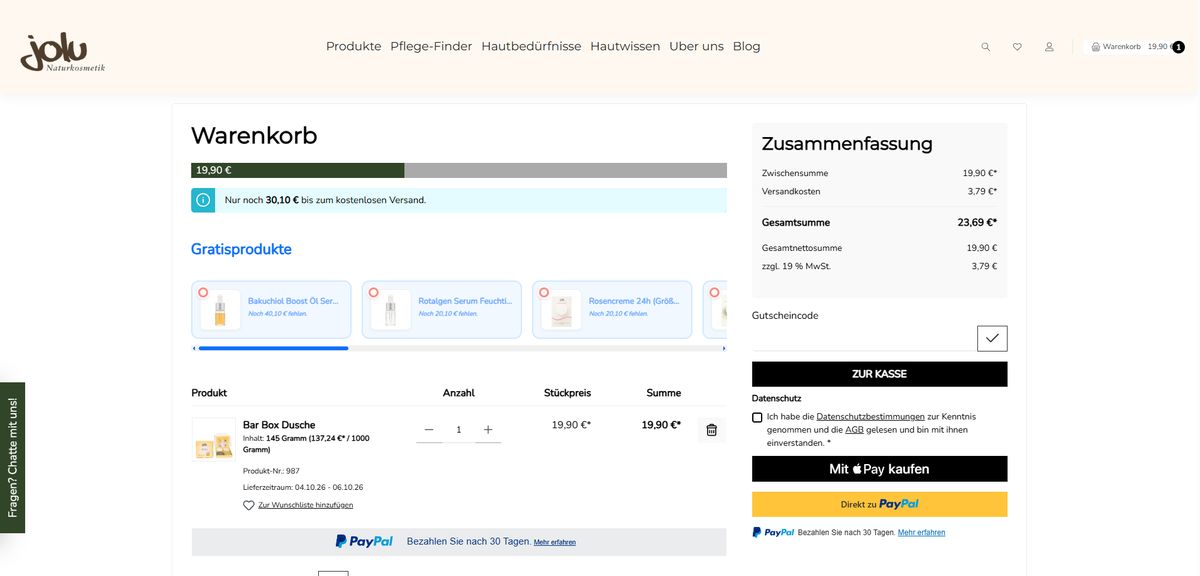Viewport: 1200px width, 576px height.
Task: Open Rotalgen Serum product thumbnail
Action: coord(390,310)
